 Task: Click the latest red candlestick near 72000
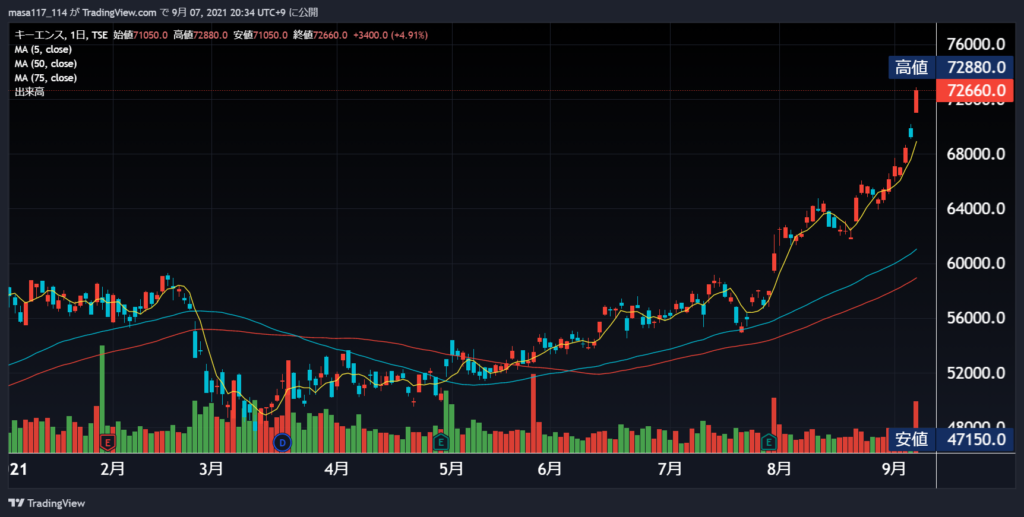(x=916, y=101)
